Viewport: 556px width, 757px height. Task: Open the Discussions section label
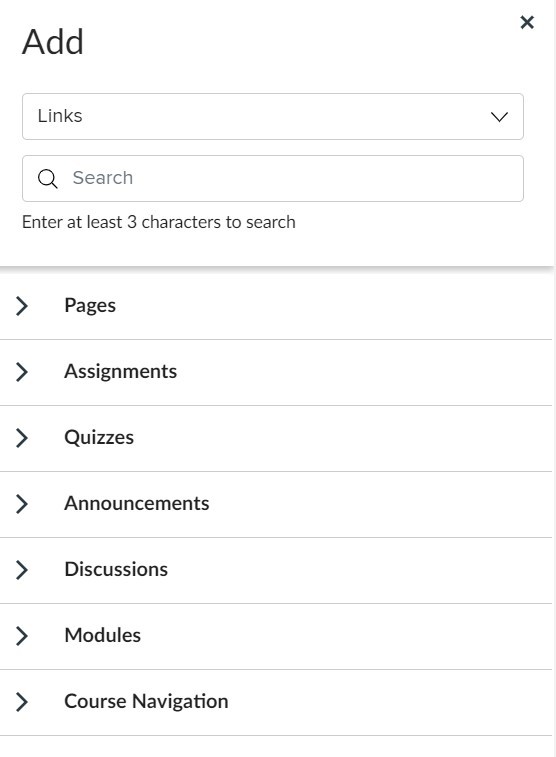click(x=116, y=569)
